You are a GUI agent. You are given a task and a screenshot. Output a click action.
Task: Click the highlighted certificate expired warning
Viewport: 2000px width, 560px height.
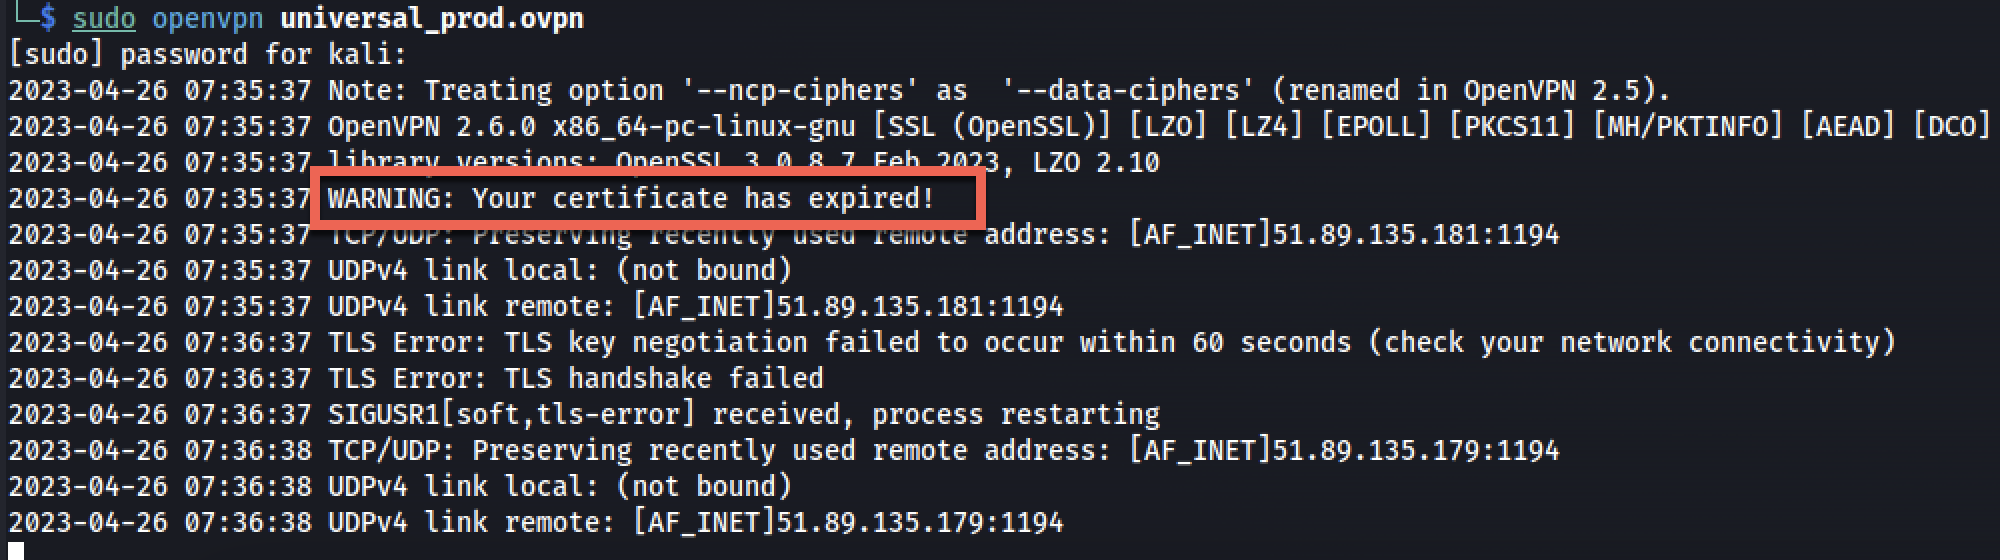pos(631,198)
